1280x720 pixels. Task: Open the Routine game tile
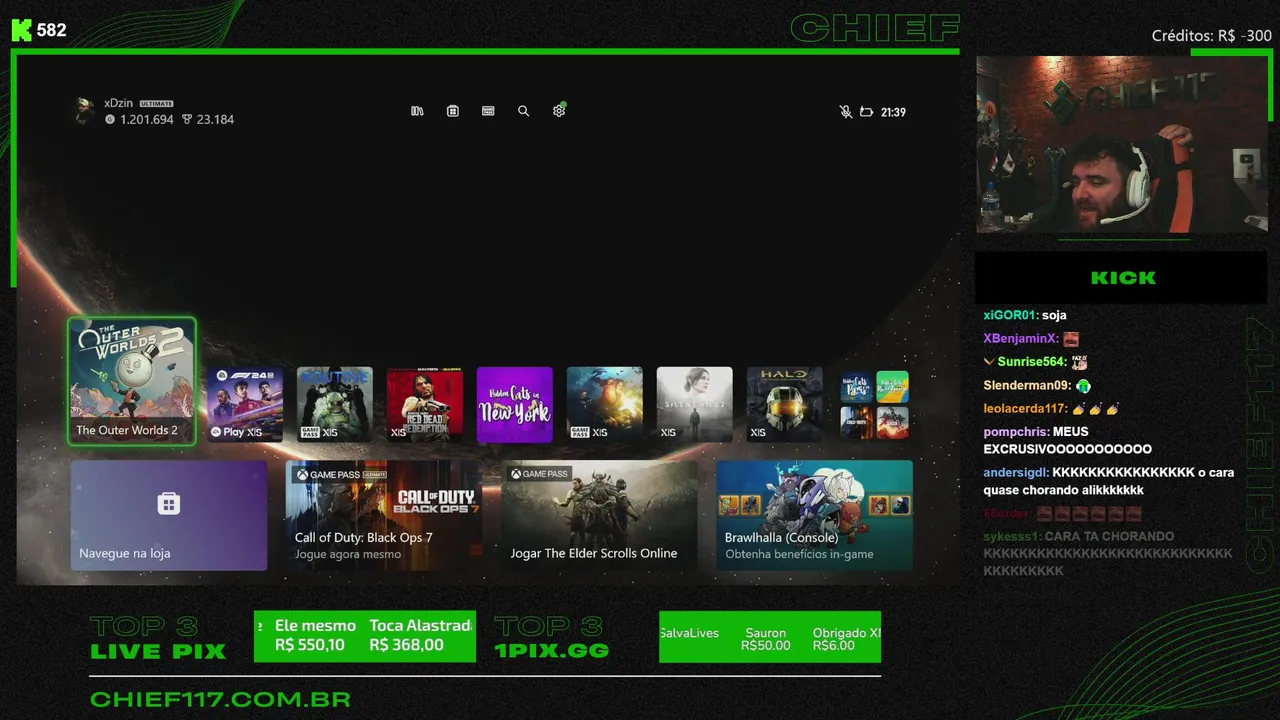point(335,404)
